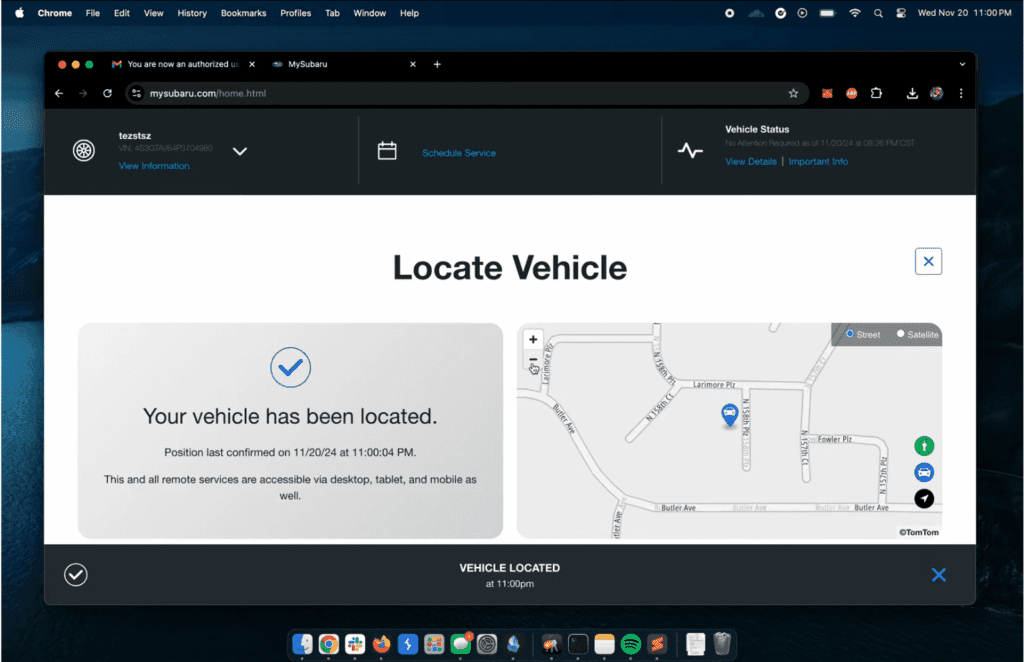The height and width of the screenshot is (662, 1024).
Task: Open the Important Info link
Action: click(x=818, y=161)
